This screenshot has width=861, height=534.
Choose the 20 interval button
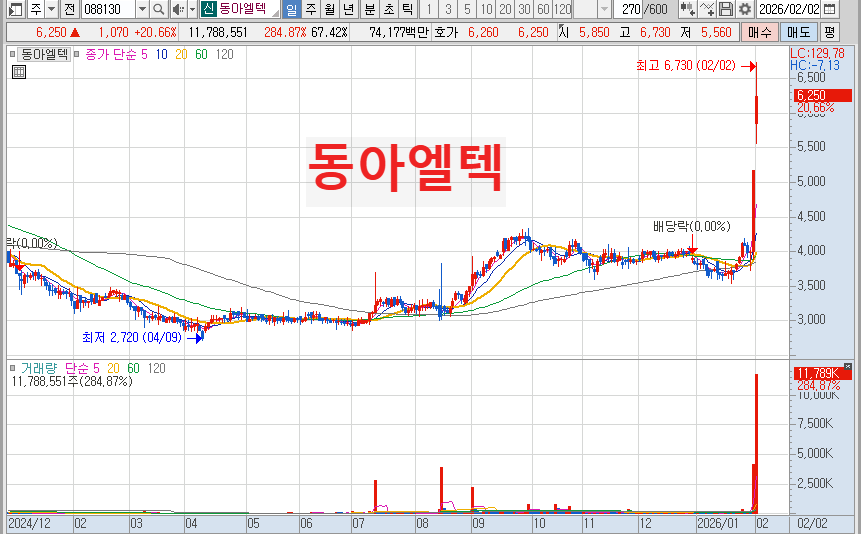point(505,9)
